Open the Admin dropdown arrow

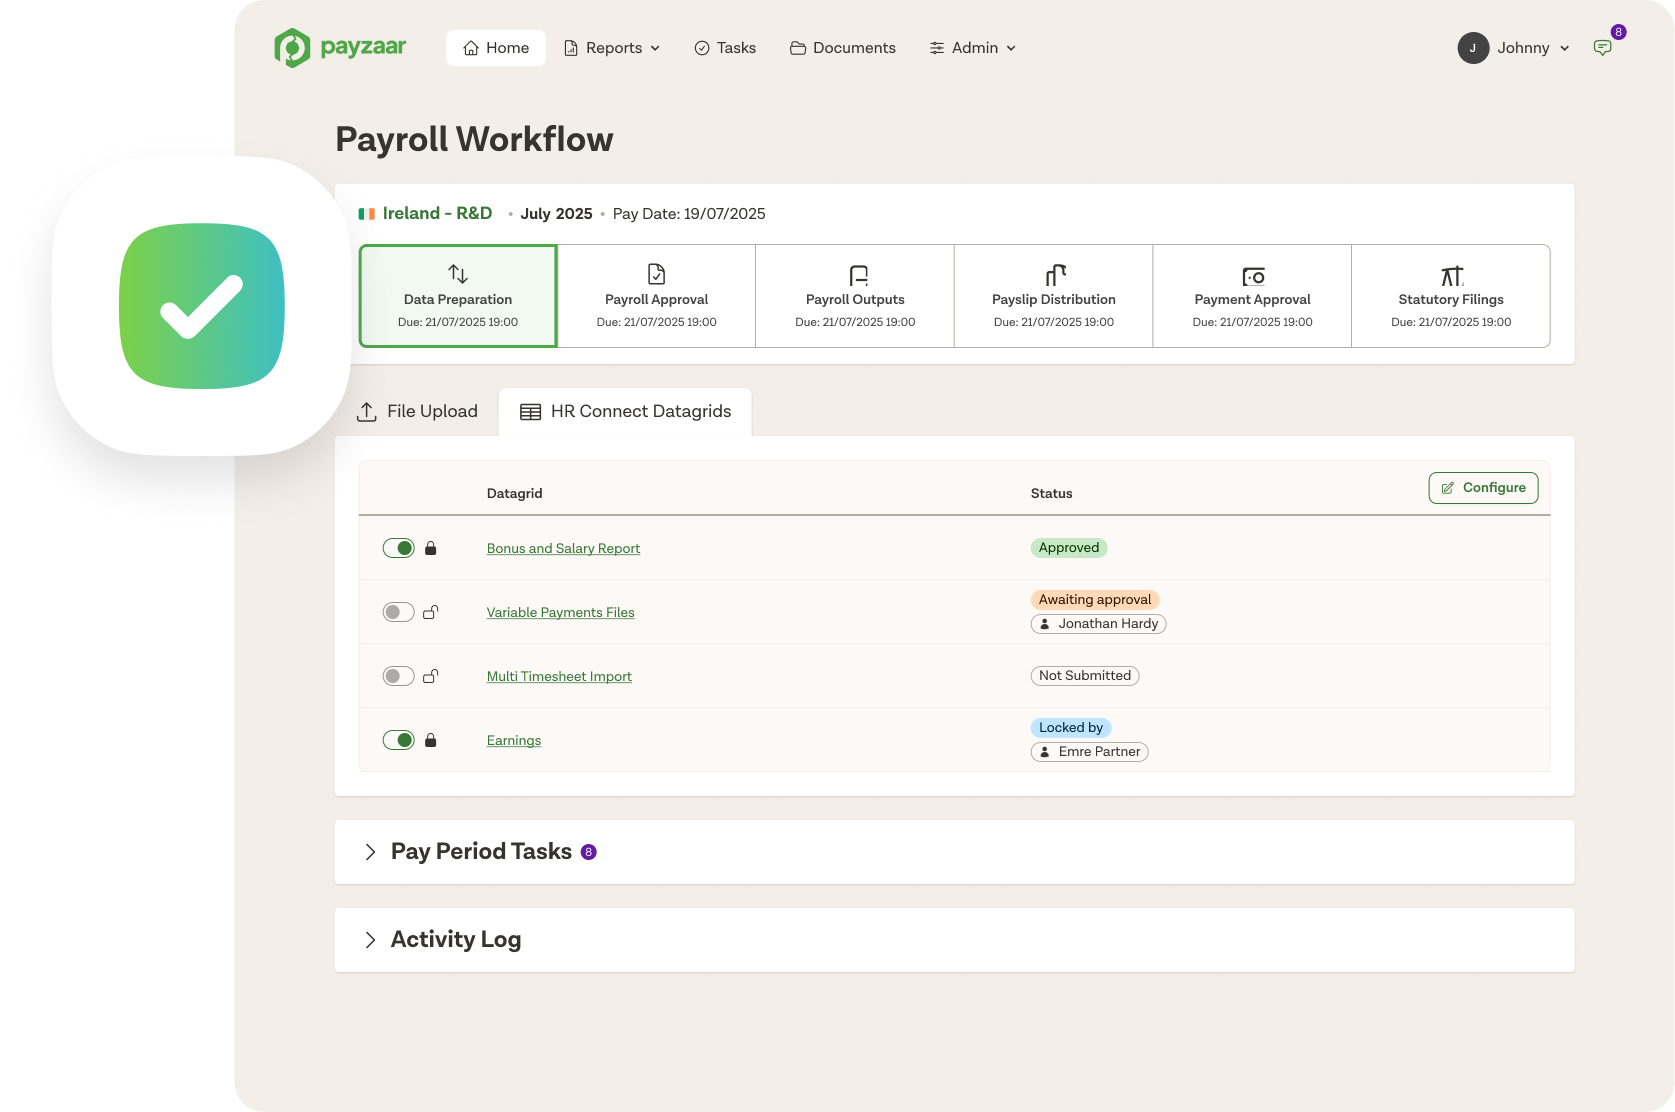1011,48
